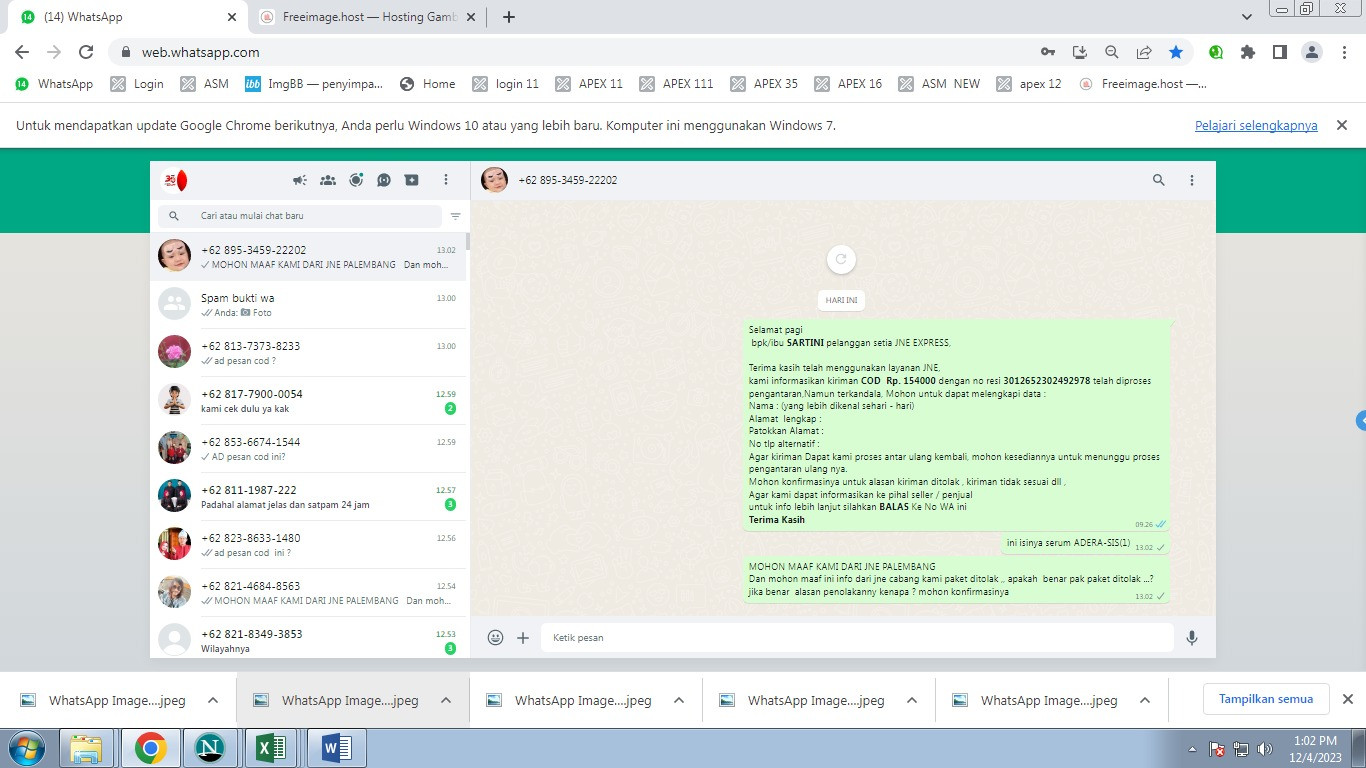Reload the web.whatsapp.com page
The width and height of the screenshot is (1366, 768).
pos(86,52)
